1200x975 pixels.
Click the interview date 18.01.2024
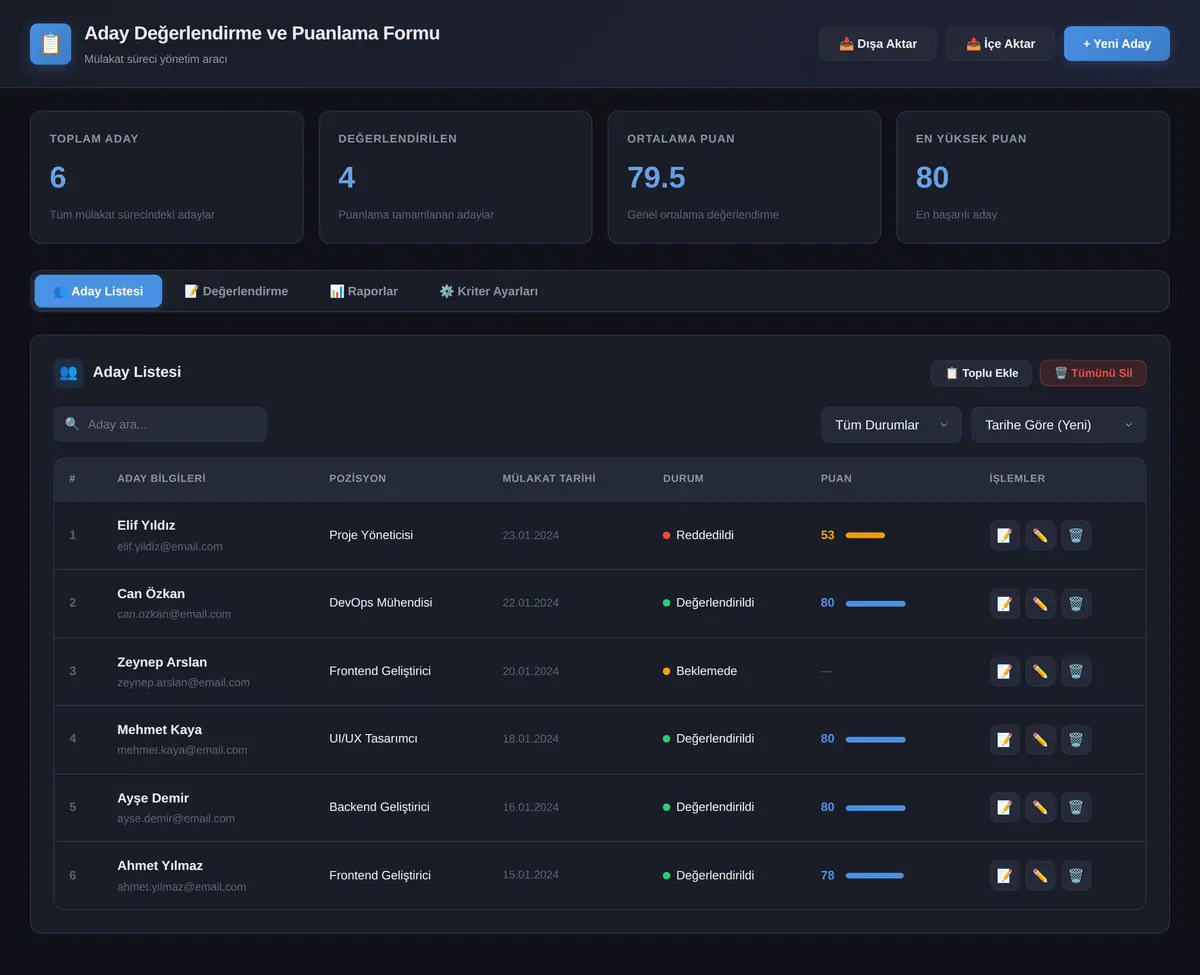[531, 739]
